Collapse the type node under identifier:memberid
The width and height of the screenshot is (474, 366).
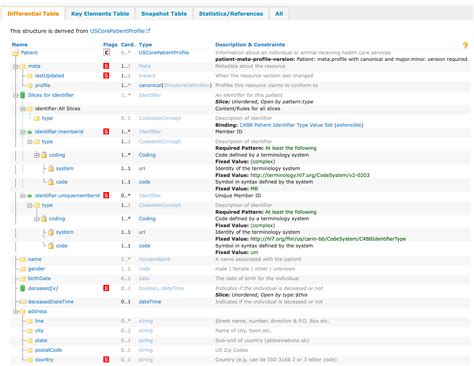pyautogui.click(x=29, y=142)
